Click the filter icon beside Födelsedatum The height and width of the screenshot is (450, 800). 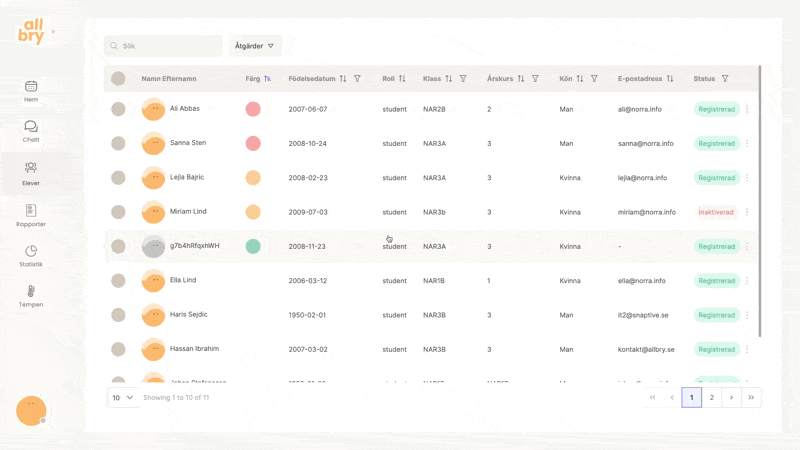[357, 79]
